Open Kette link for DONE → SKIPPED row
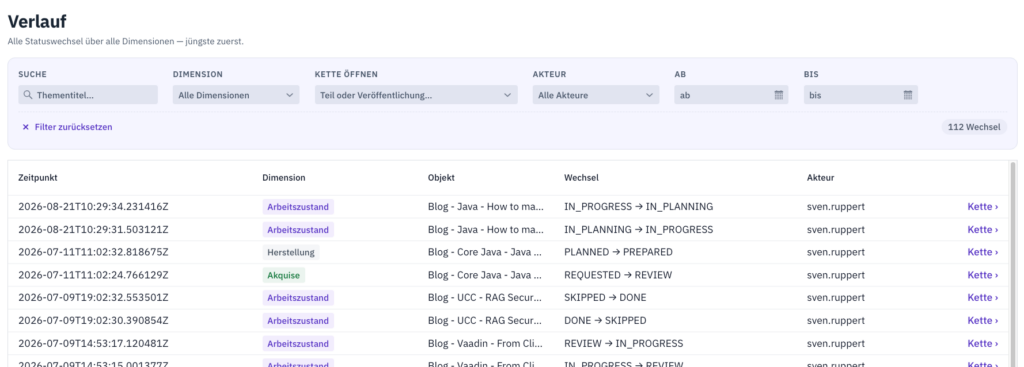 tap(983, 321)
